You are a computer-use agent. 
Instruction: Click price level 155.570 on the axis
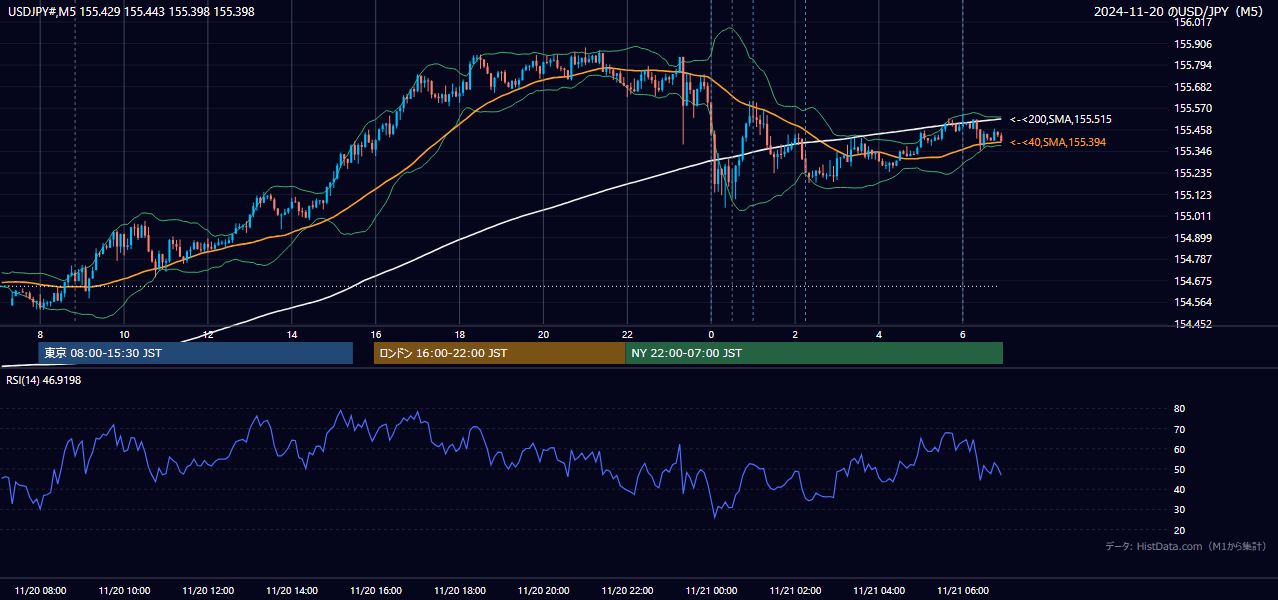pyautogui.click(x=1193, y=109)
